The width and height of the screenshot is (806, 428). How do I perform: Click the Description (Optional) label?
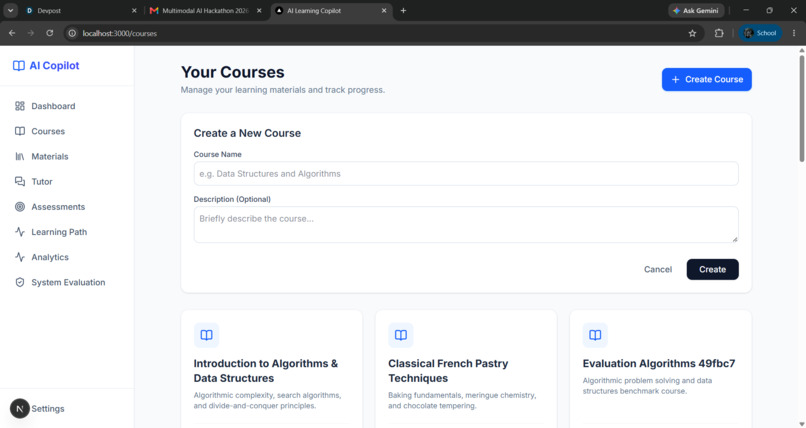(232, 199)
